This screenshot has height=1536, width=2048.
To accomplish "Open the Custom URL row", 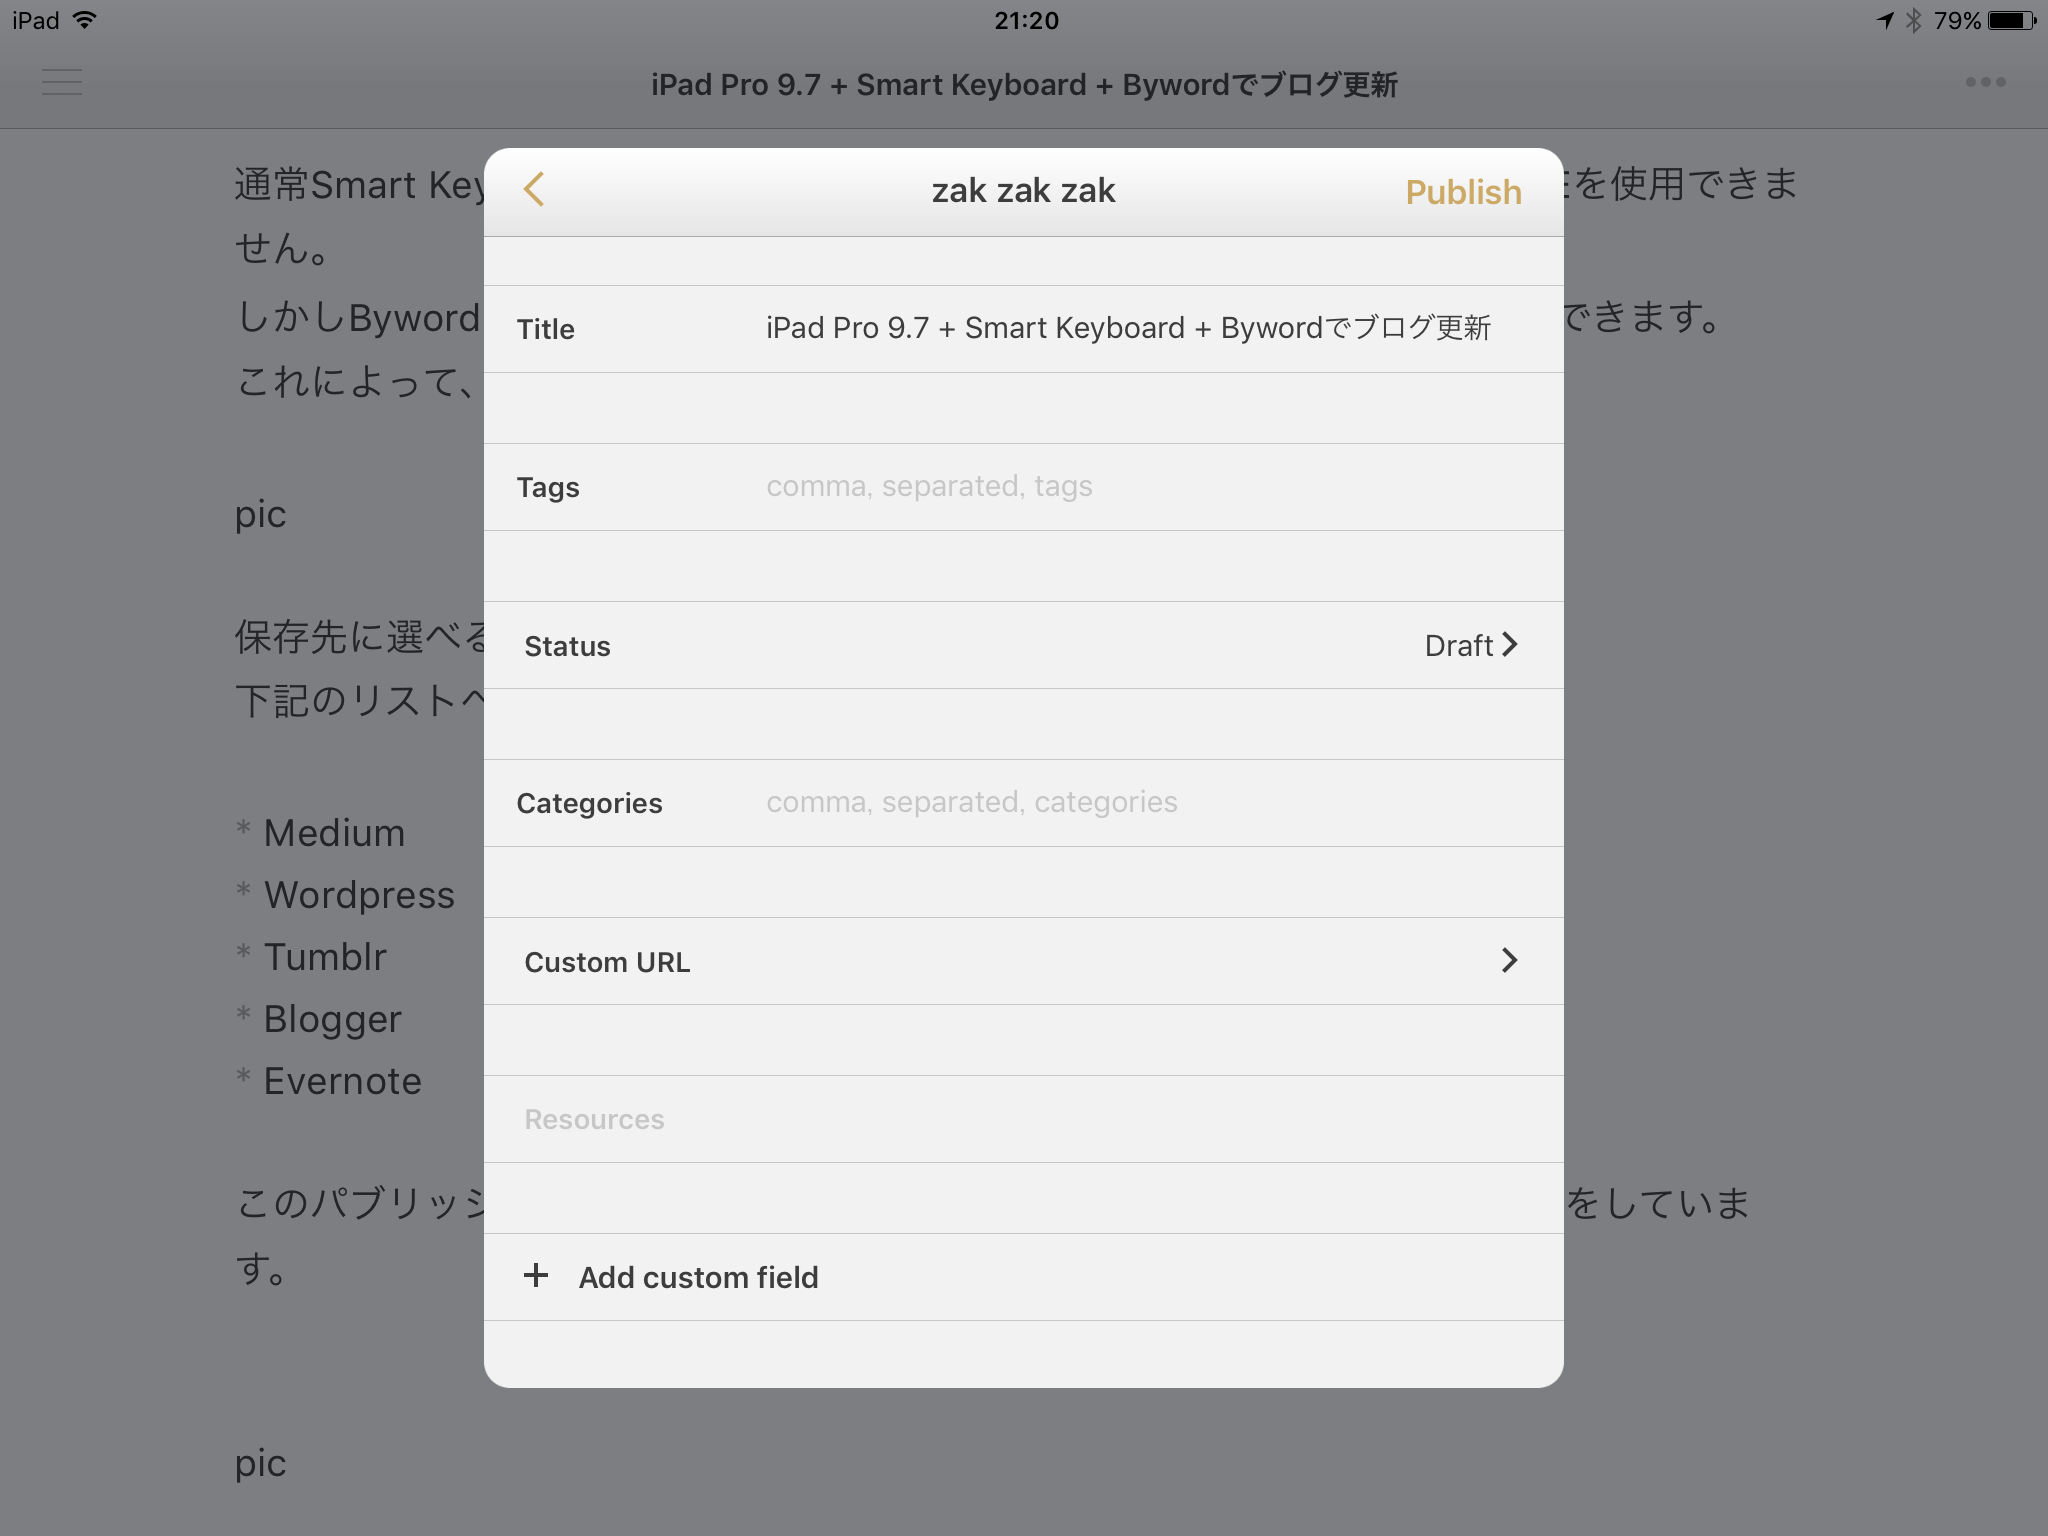I will click(x=1023, y=961).
